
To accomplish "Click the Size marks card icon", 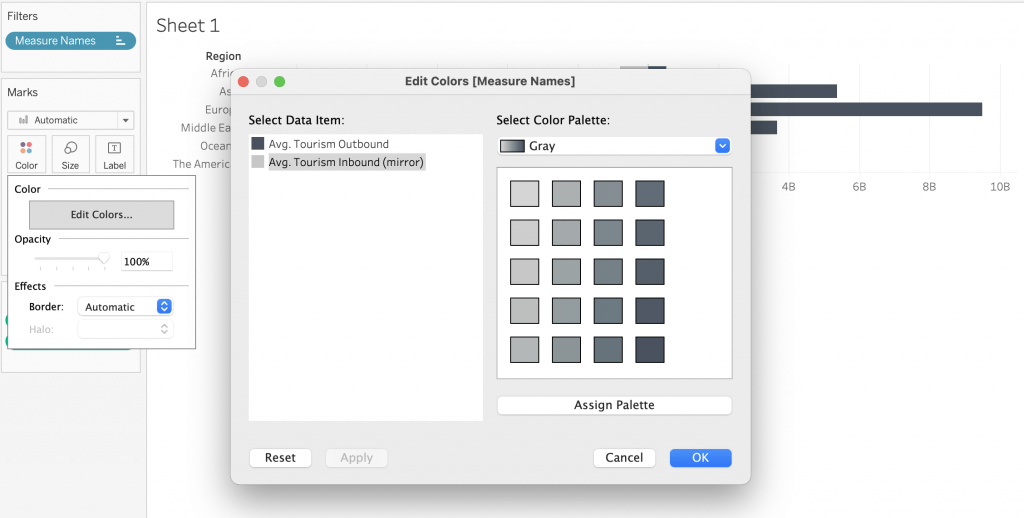I will (x=70, y=148).
